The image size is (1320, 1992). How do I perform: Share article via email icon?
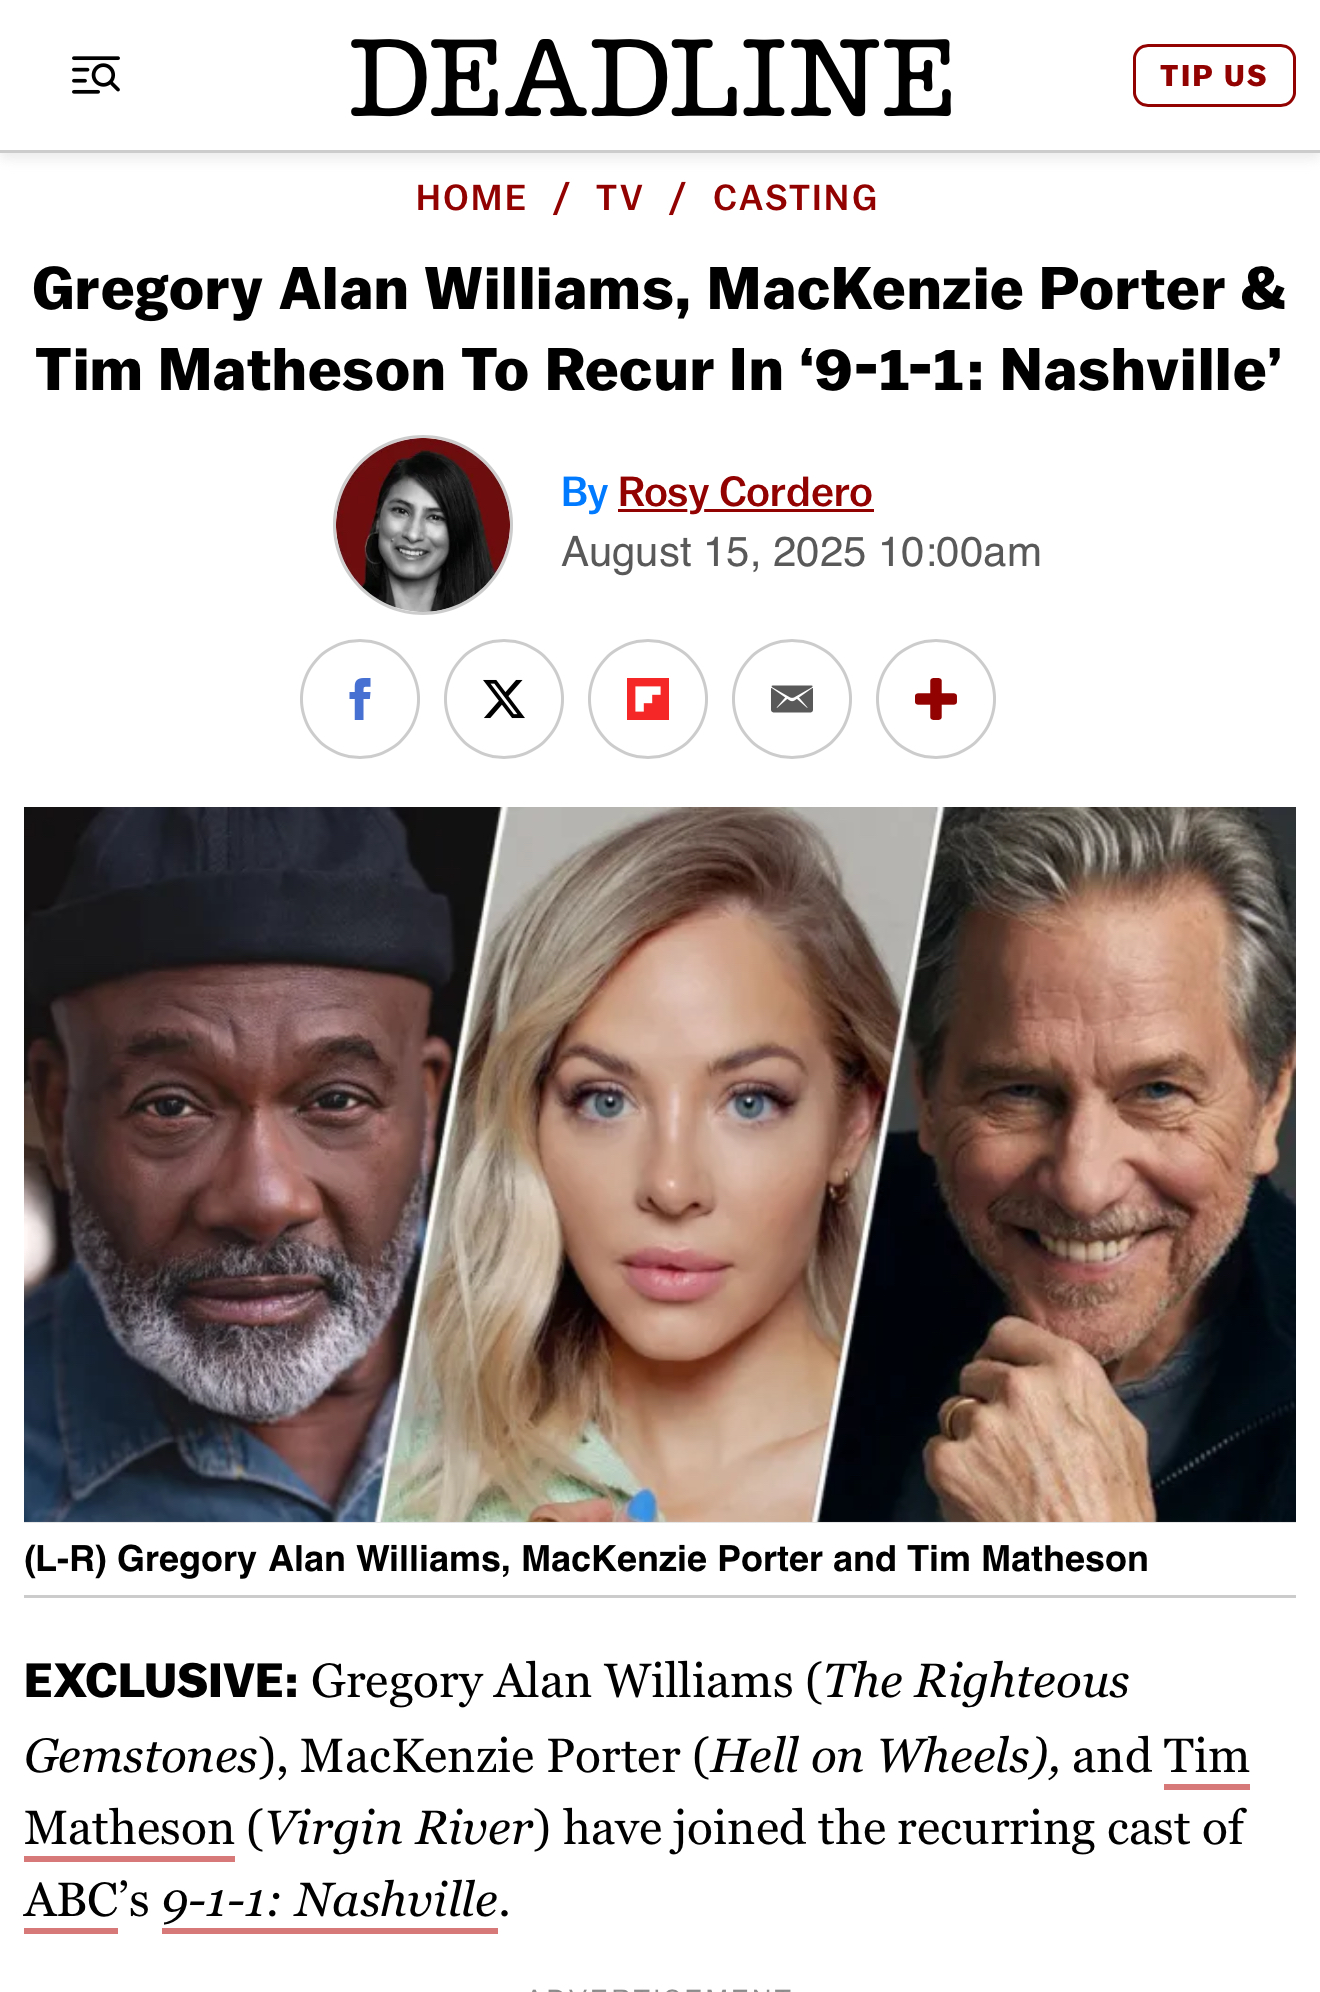(792, 699)
